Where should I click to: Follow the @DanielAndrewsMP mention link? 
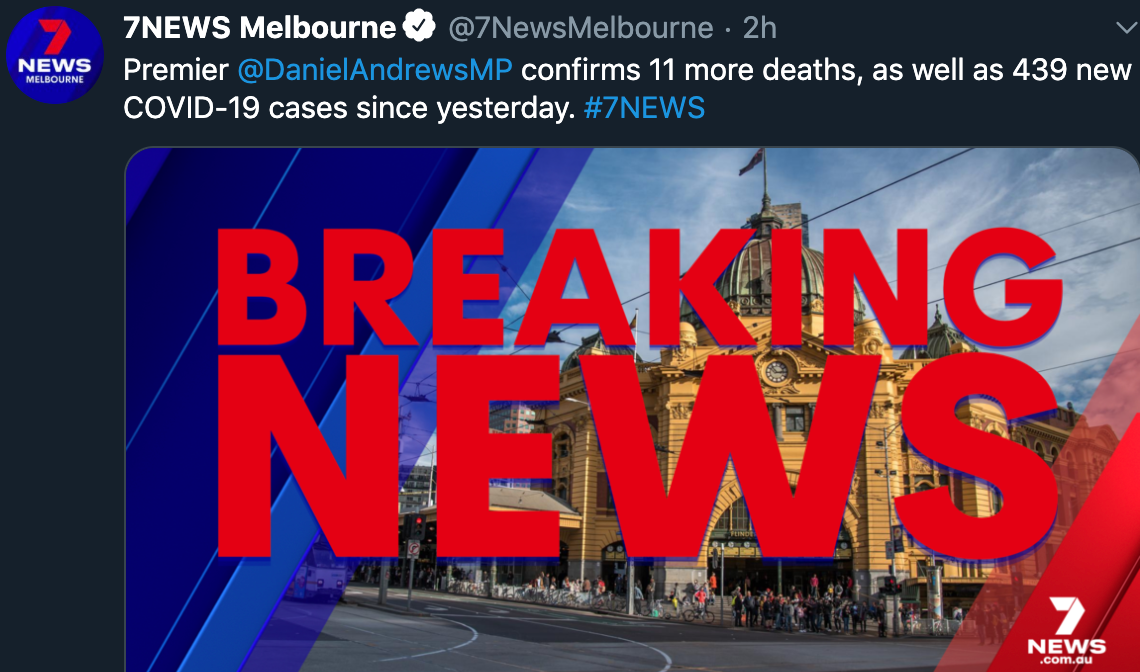[374, 70]
